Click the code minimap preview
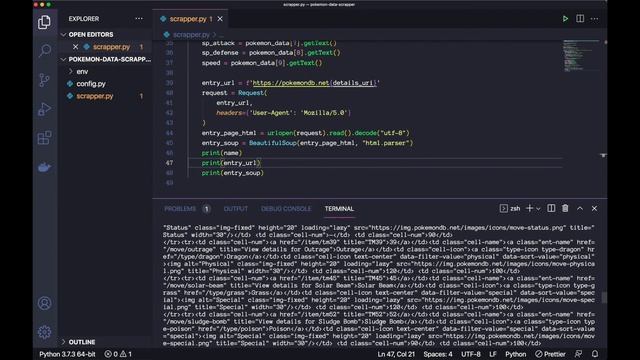This screenshot has width=640, height=360. pos(580,56)
